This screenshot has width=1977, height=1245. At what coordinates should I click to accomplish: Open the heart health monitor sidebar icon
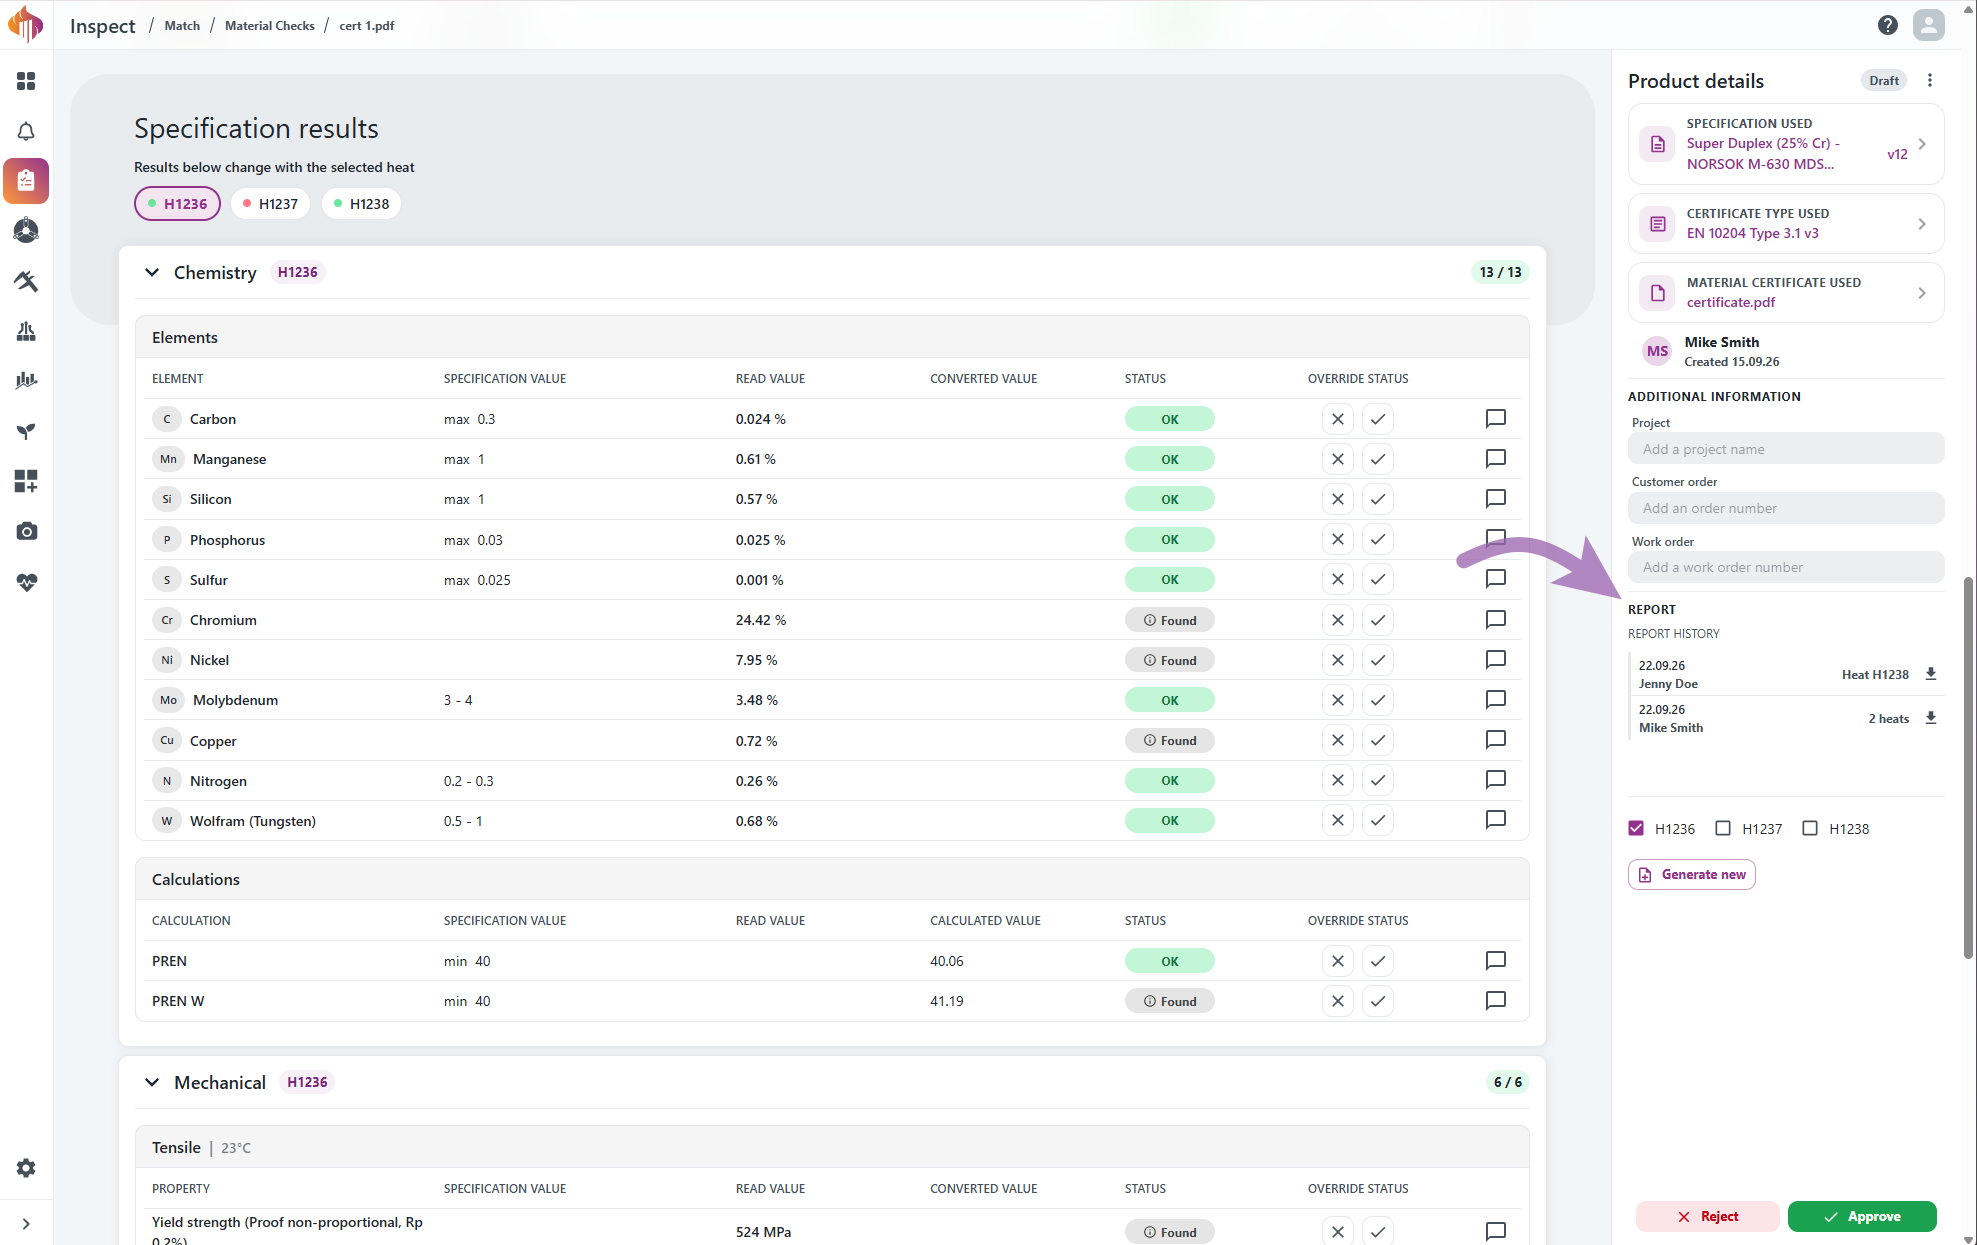point(26,581)
